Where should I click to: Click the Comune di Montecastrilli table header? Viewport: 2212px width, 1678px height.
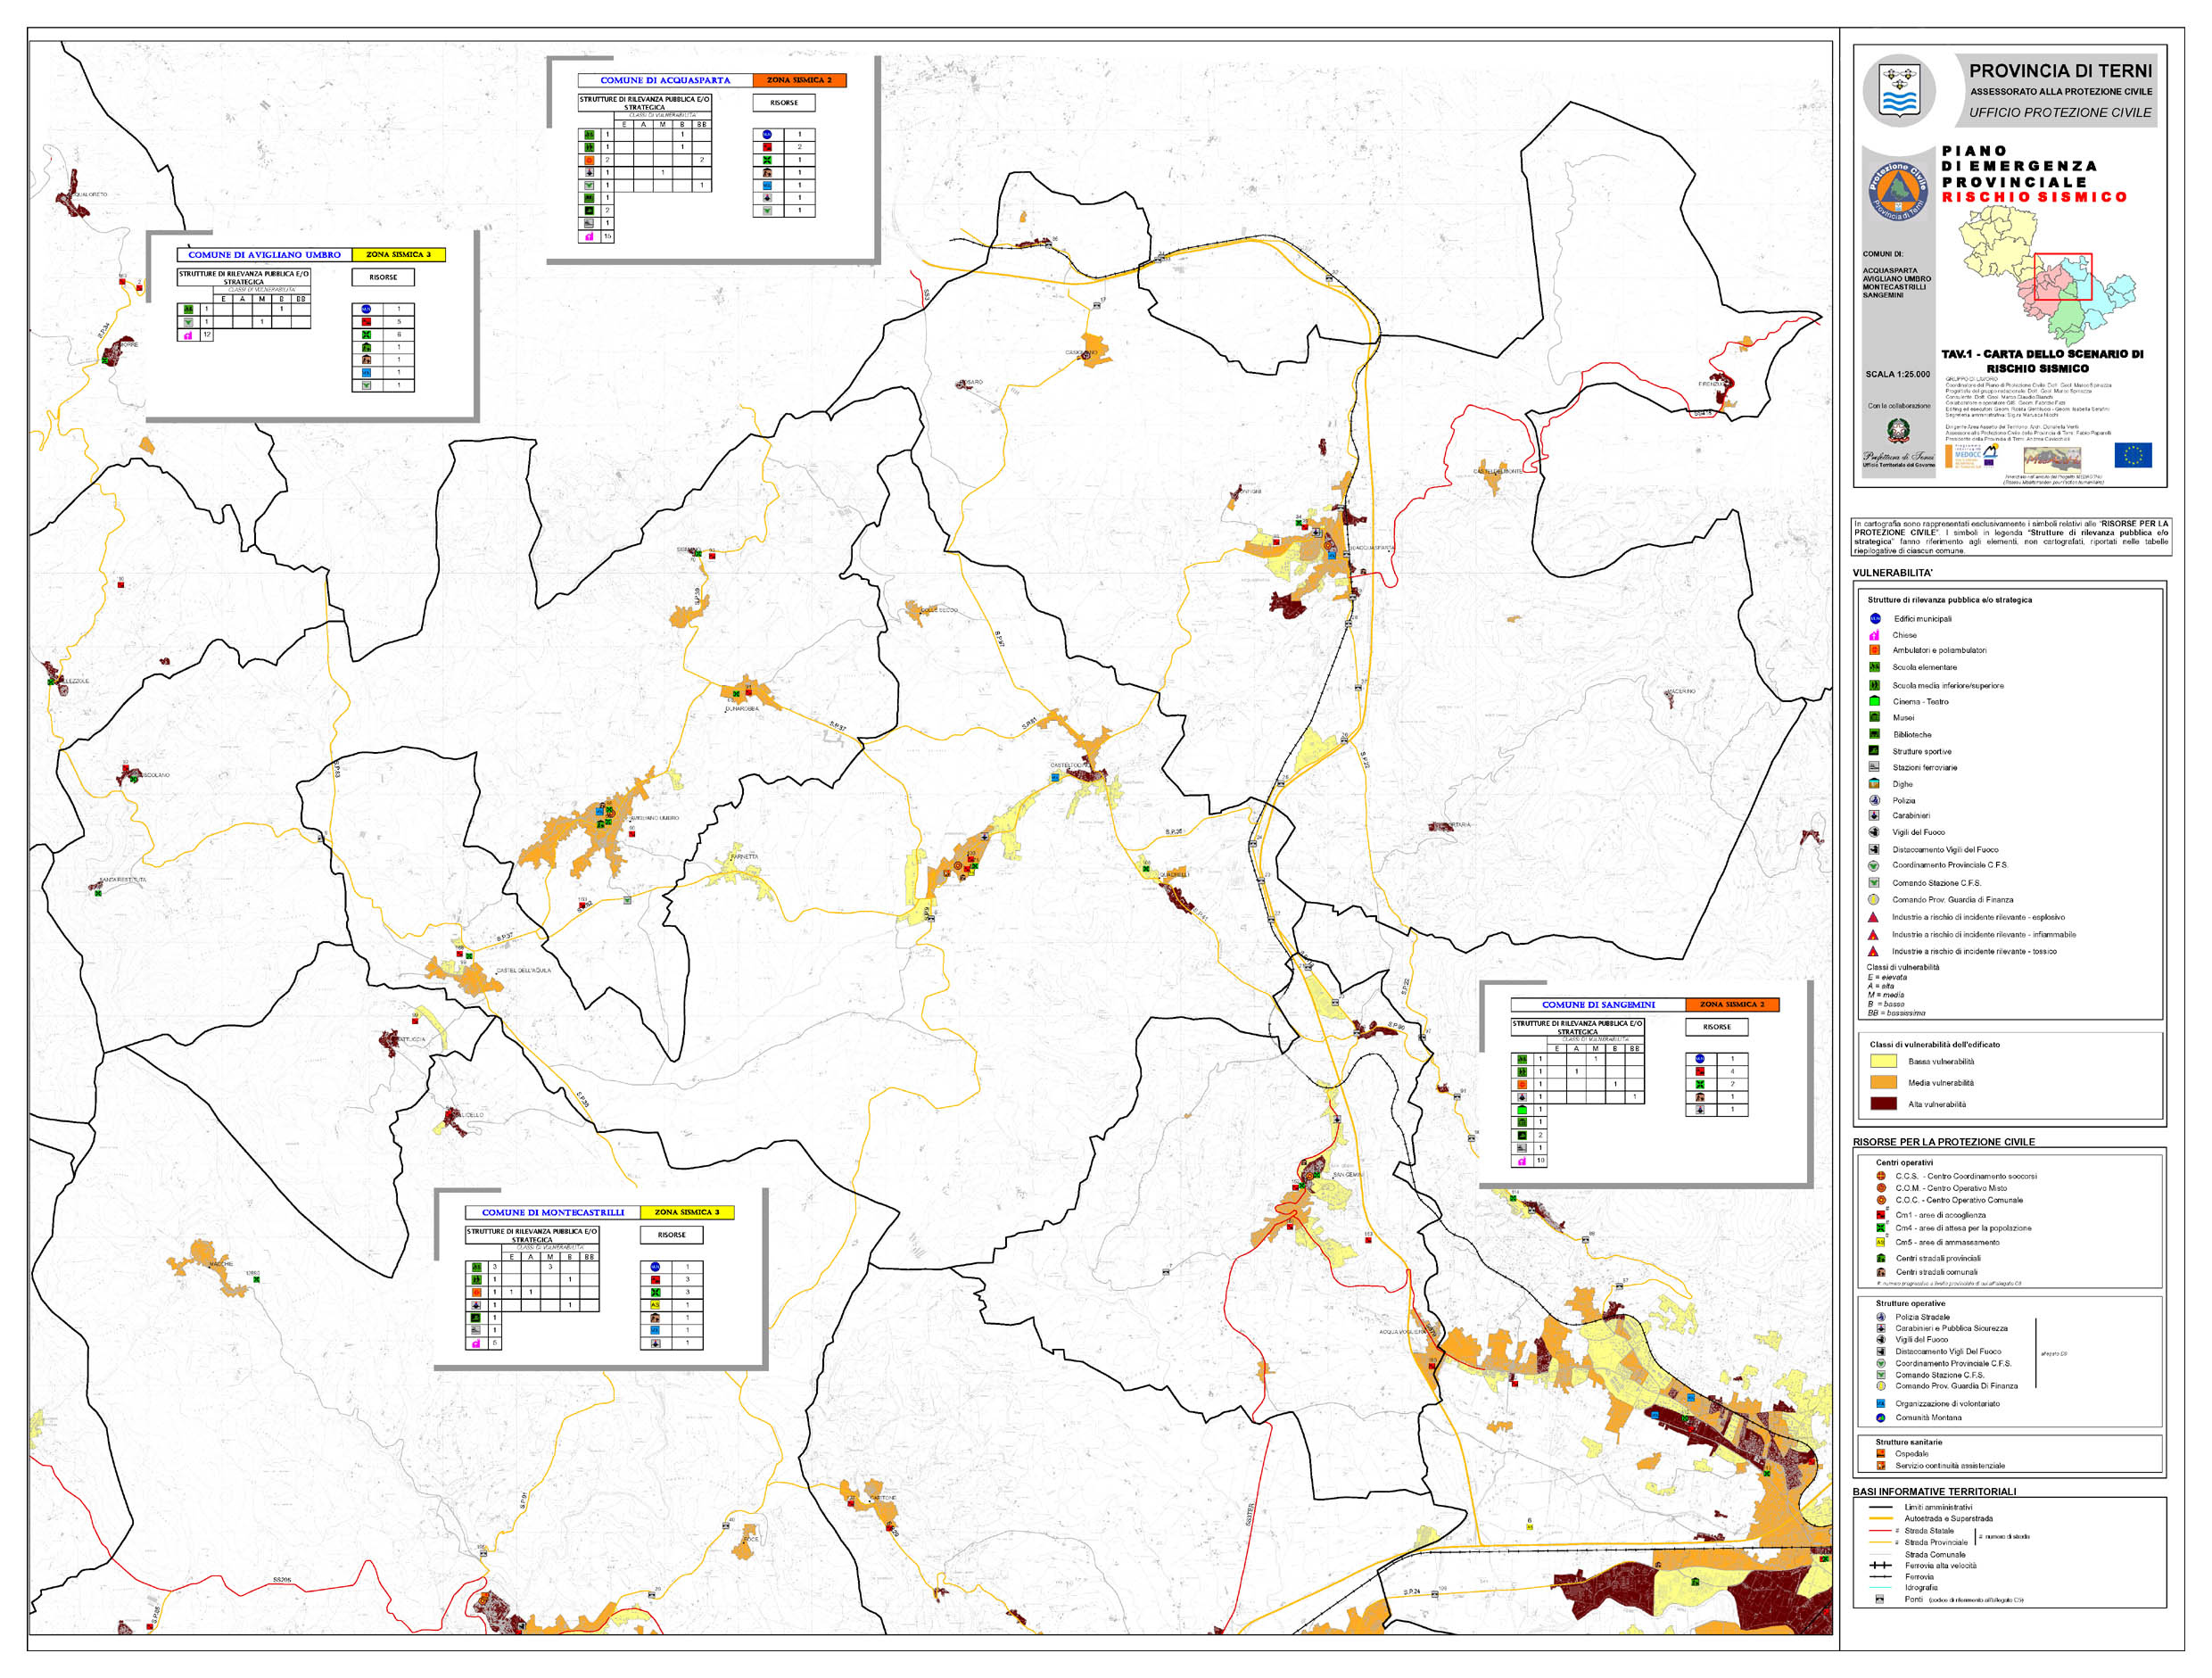pos(552,1212)
